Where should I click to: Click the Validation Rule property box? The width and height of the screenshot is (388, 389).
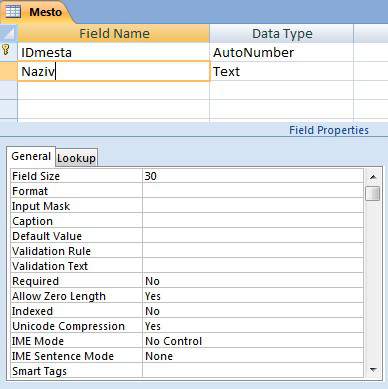[x=253, y=251]
